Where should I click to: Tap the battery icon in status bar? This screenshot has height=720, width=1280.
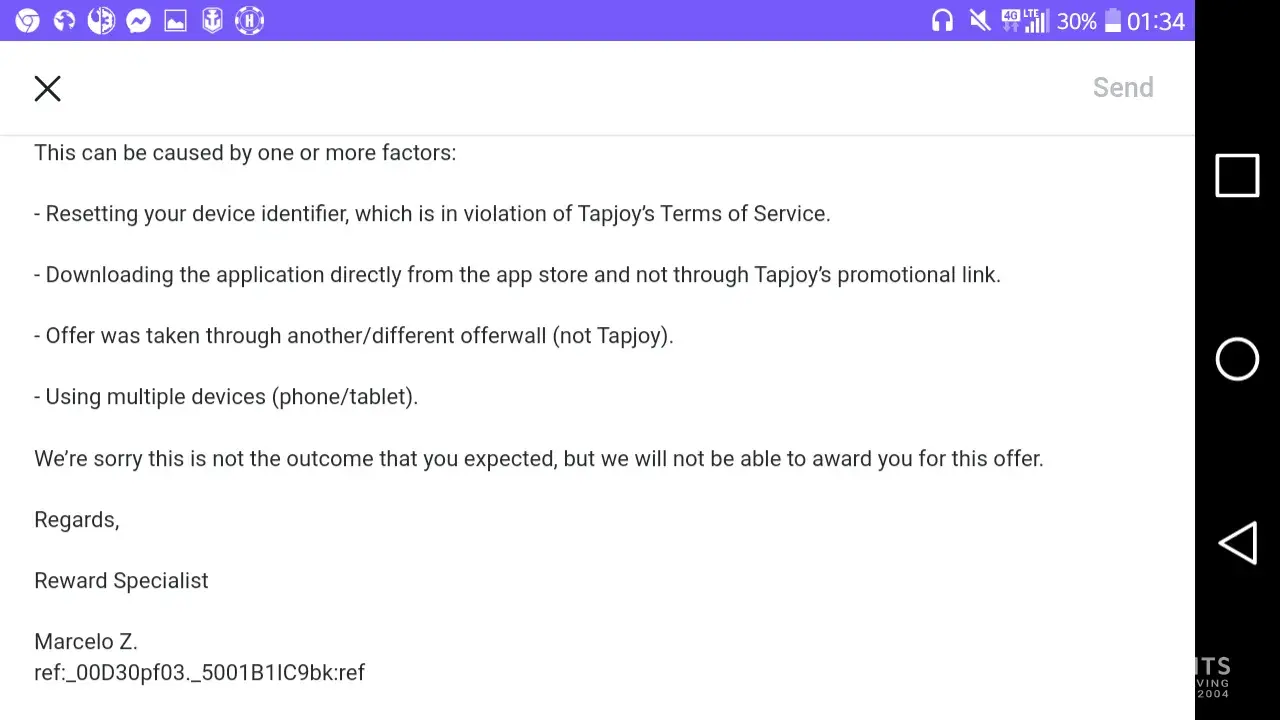1112,22
